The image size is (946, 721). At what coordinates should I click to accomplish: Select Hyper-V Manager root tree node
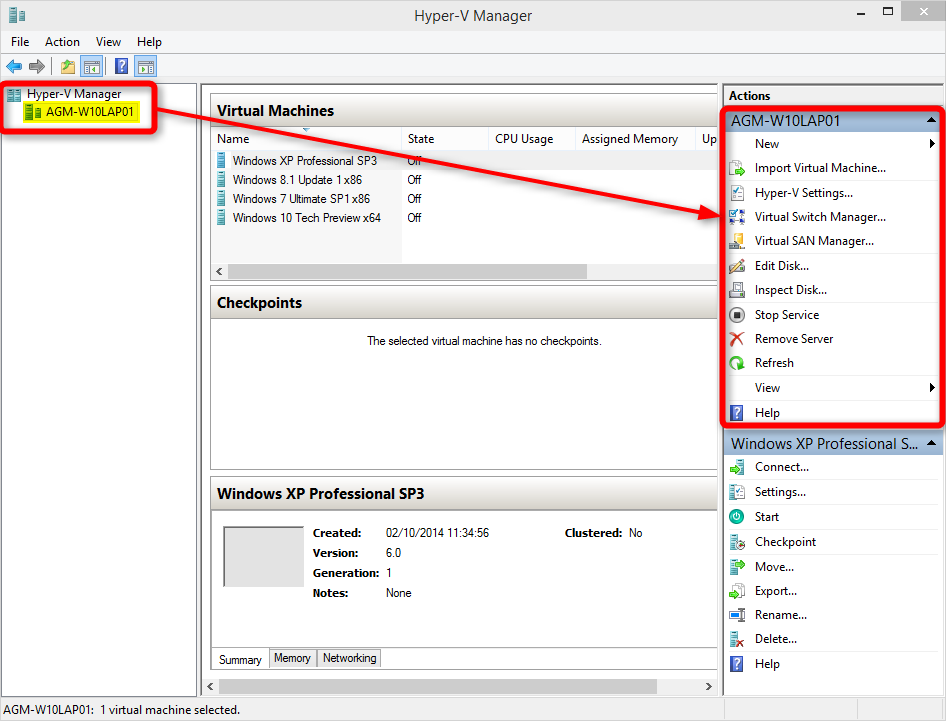pos(74,94)
